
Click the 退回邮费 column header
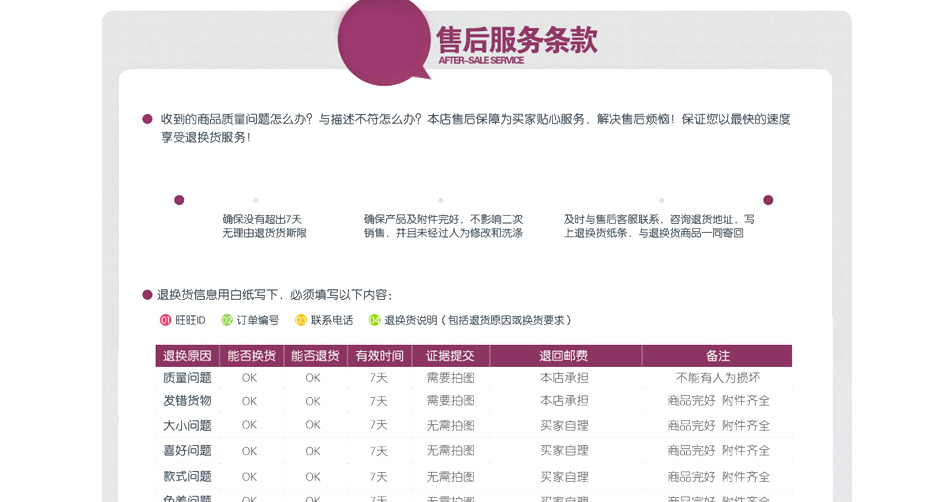pos(564,356)
